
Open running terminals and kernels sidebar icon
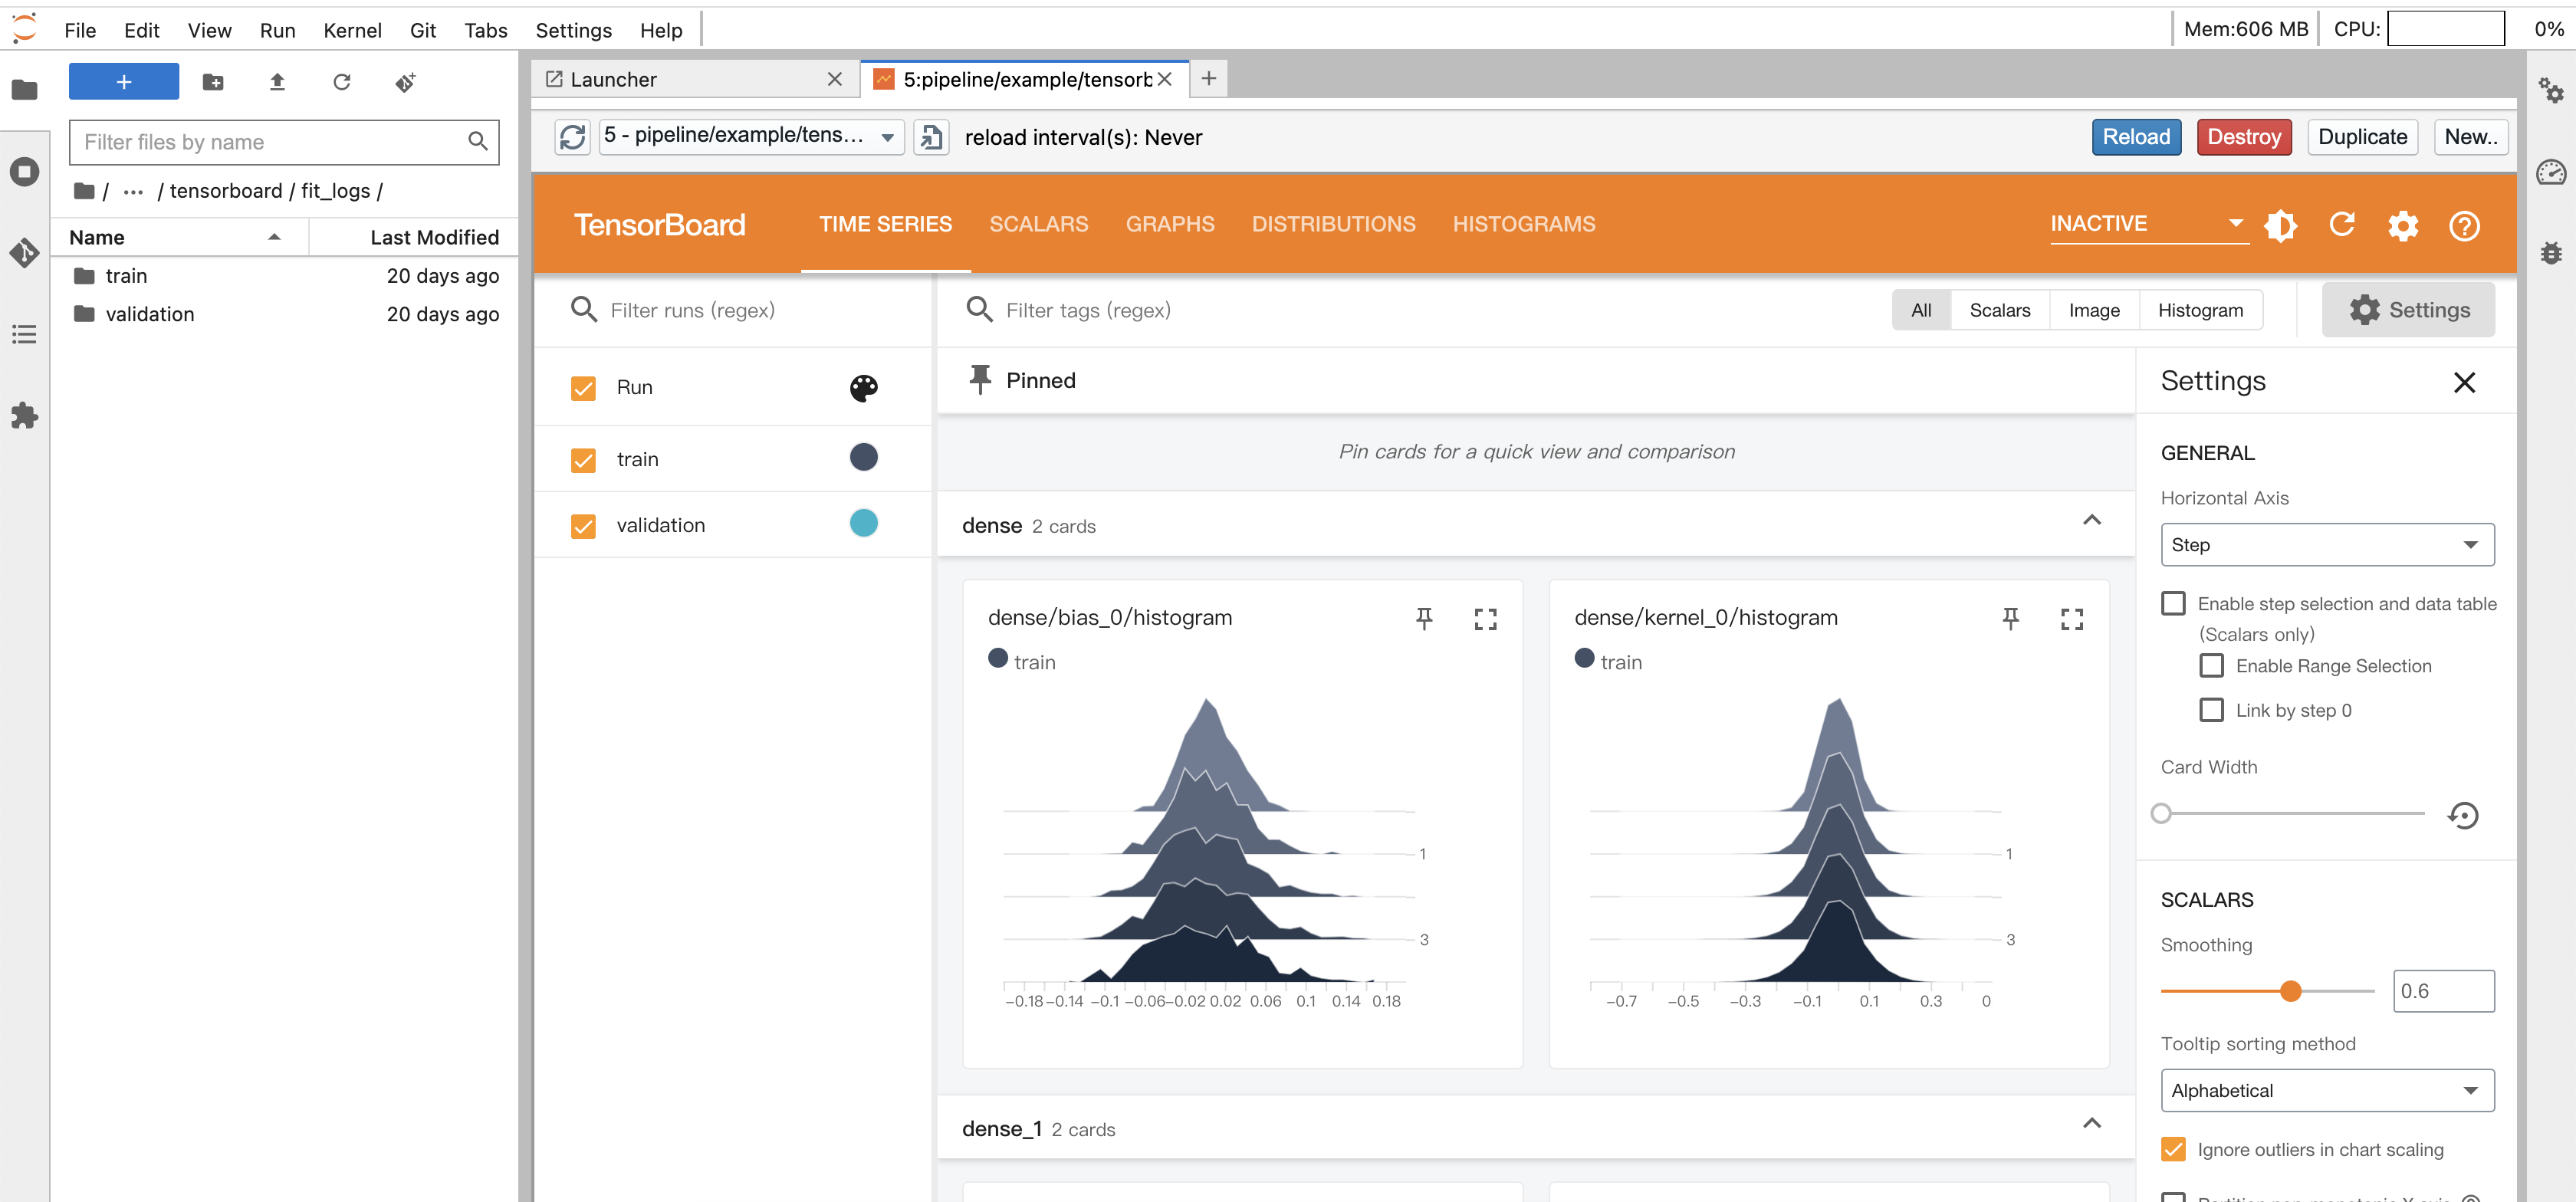[24, 172]
